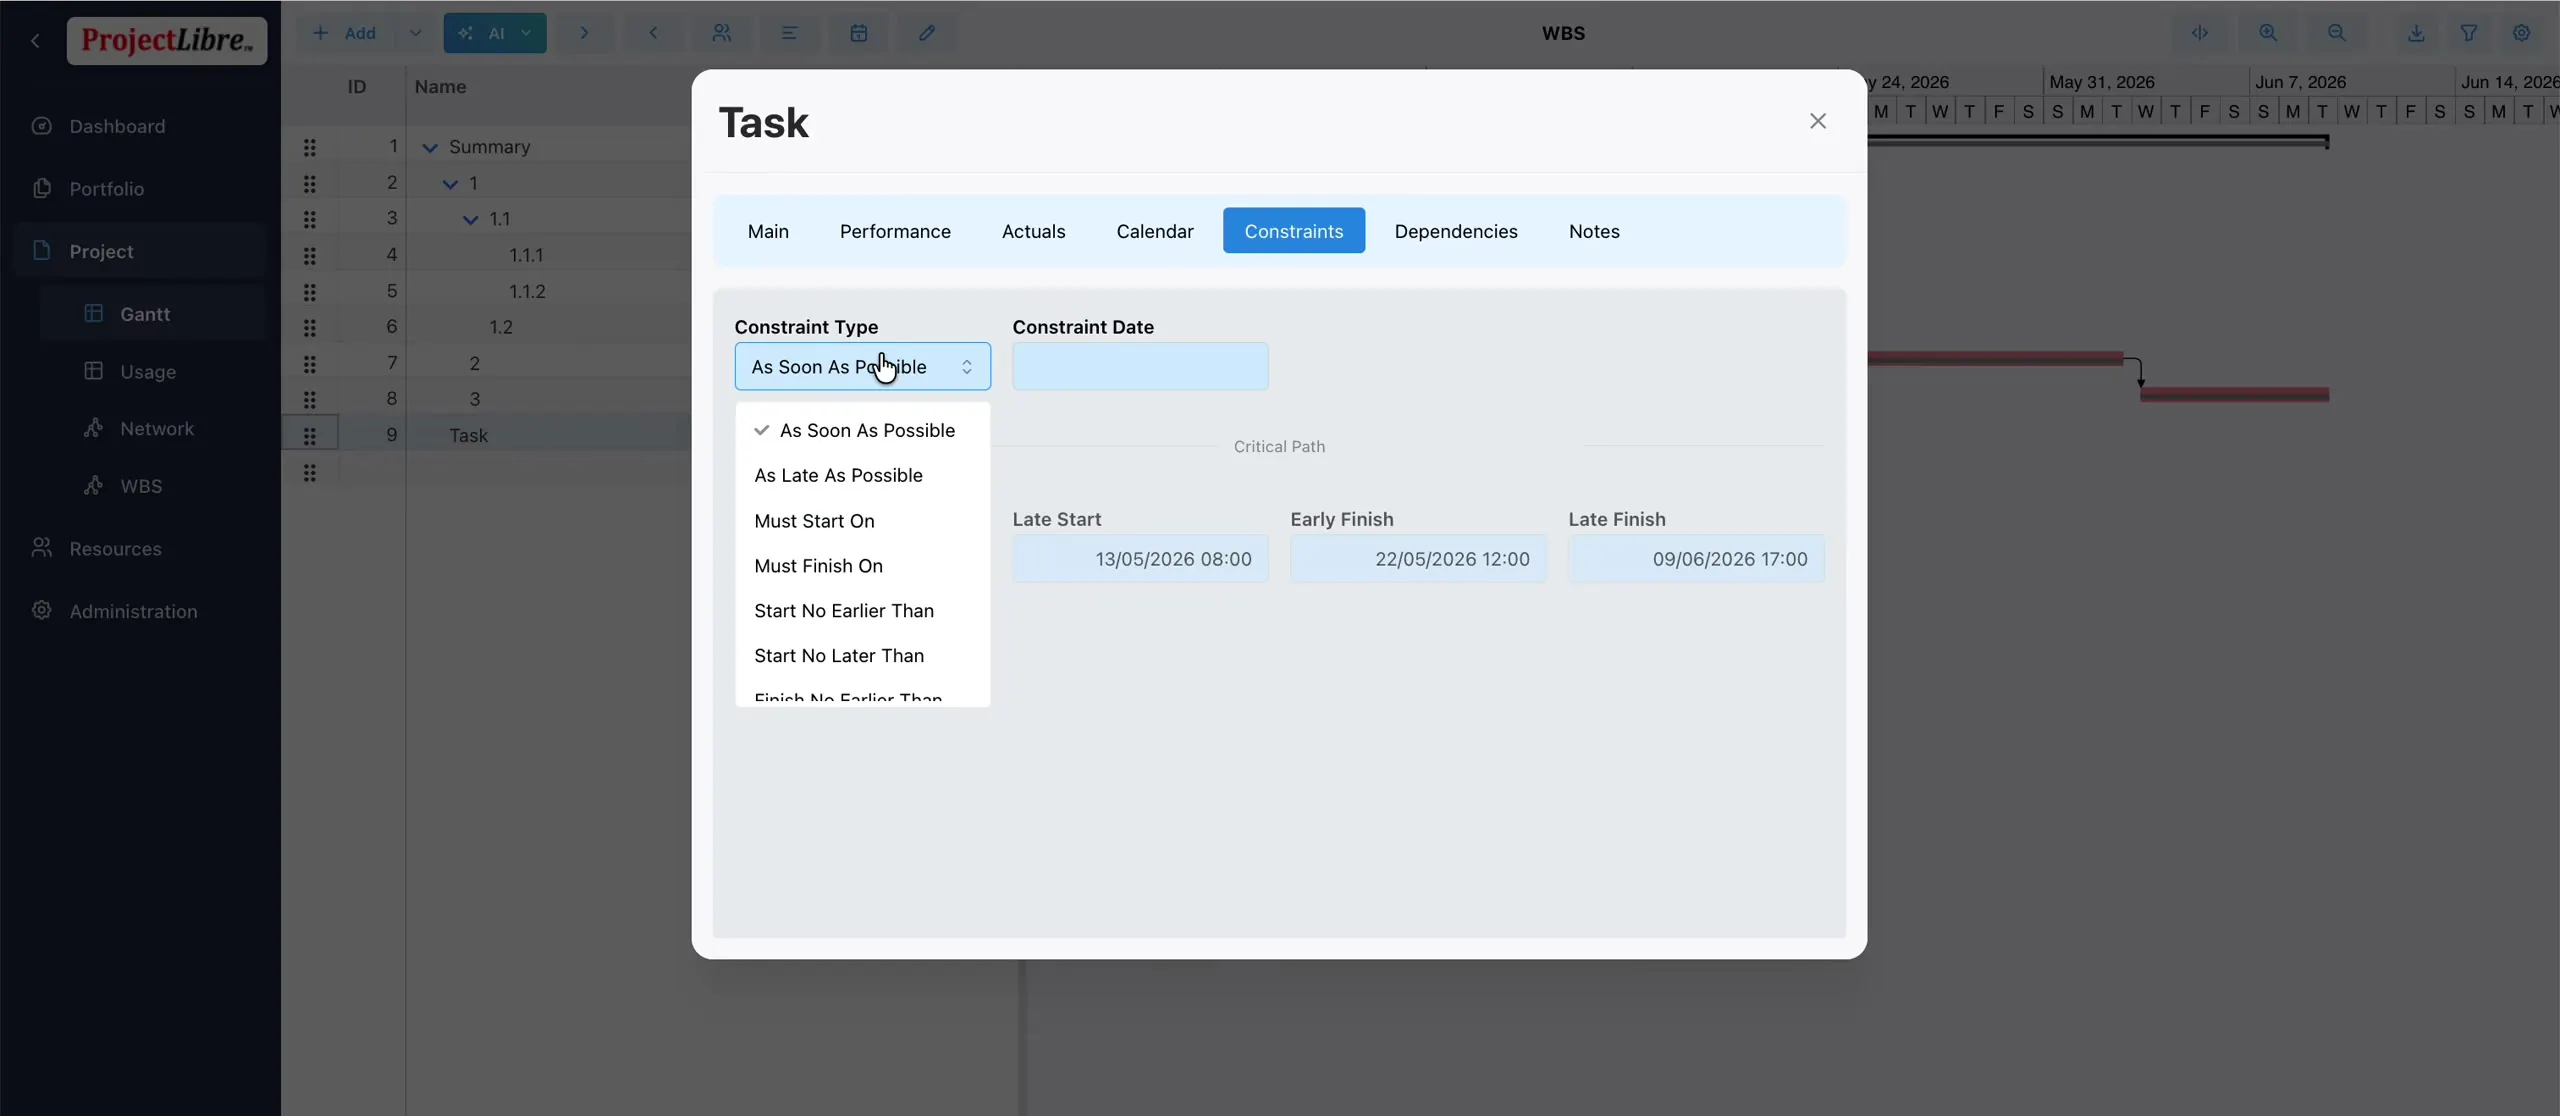This screenshot has height=1116, width=2560.
Task: Click the assign resources people icon
Action: (721, 33)
